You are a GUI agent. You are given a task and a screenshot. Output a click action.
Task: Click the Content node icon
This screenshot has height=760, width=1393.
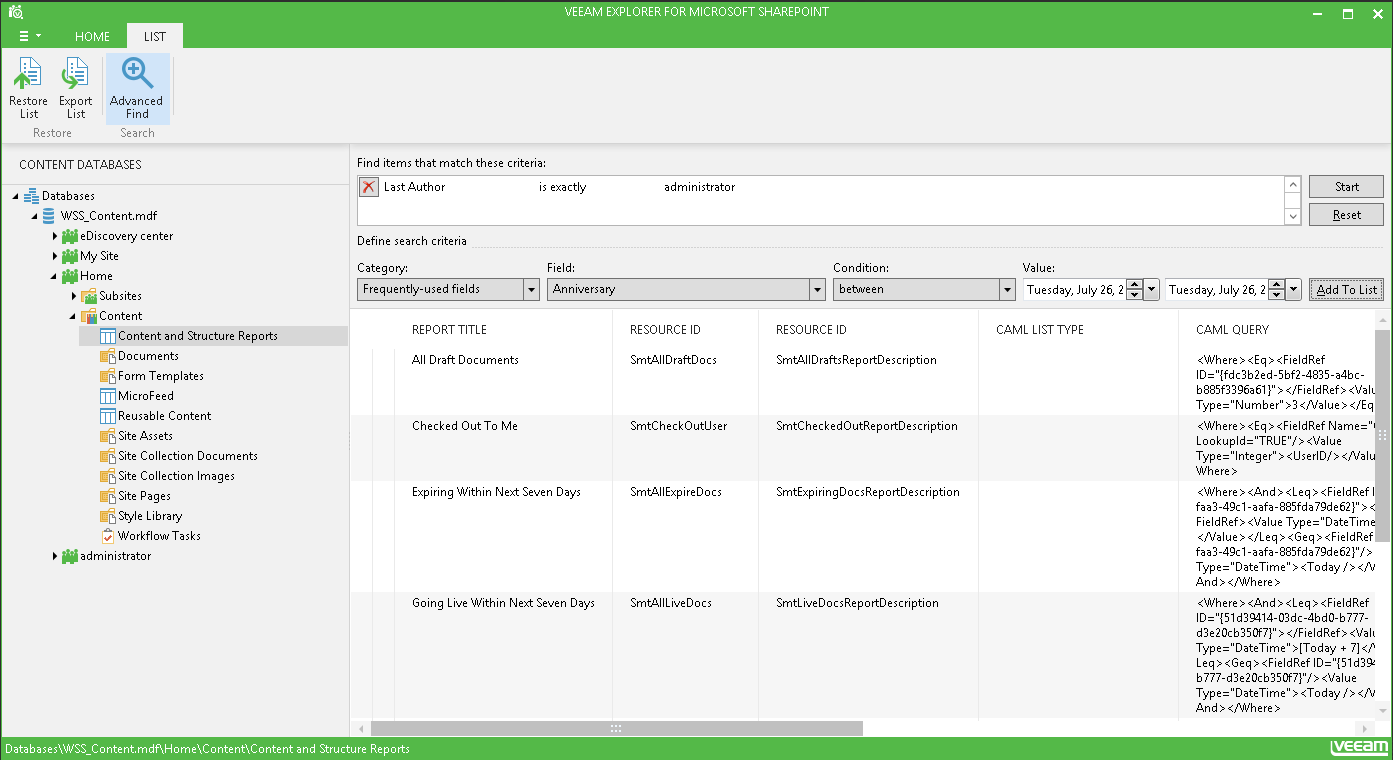pyautogui.click(x=89, y=316)
